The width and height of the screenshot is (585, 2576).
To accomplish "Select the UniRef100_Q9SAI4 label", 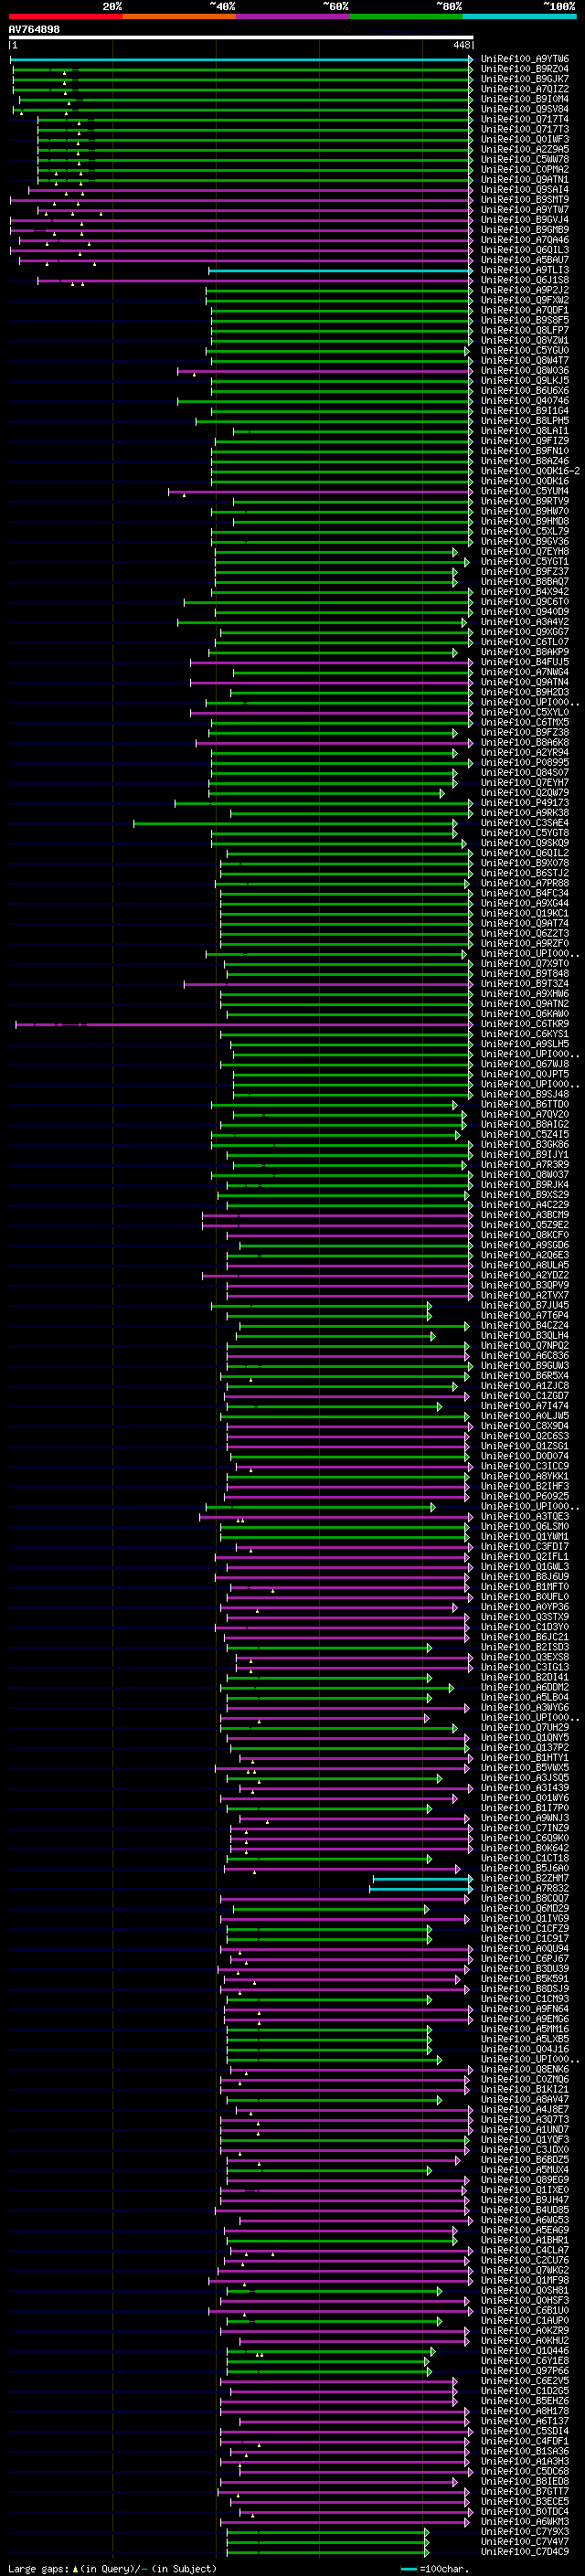I will tap(525, 190).
